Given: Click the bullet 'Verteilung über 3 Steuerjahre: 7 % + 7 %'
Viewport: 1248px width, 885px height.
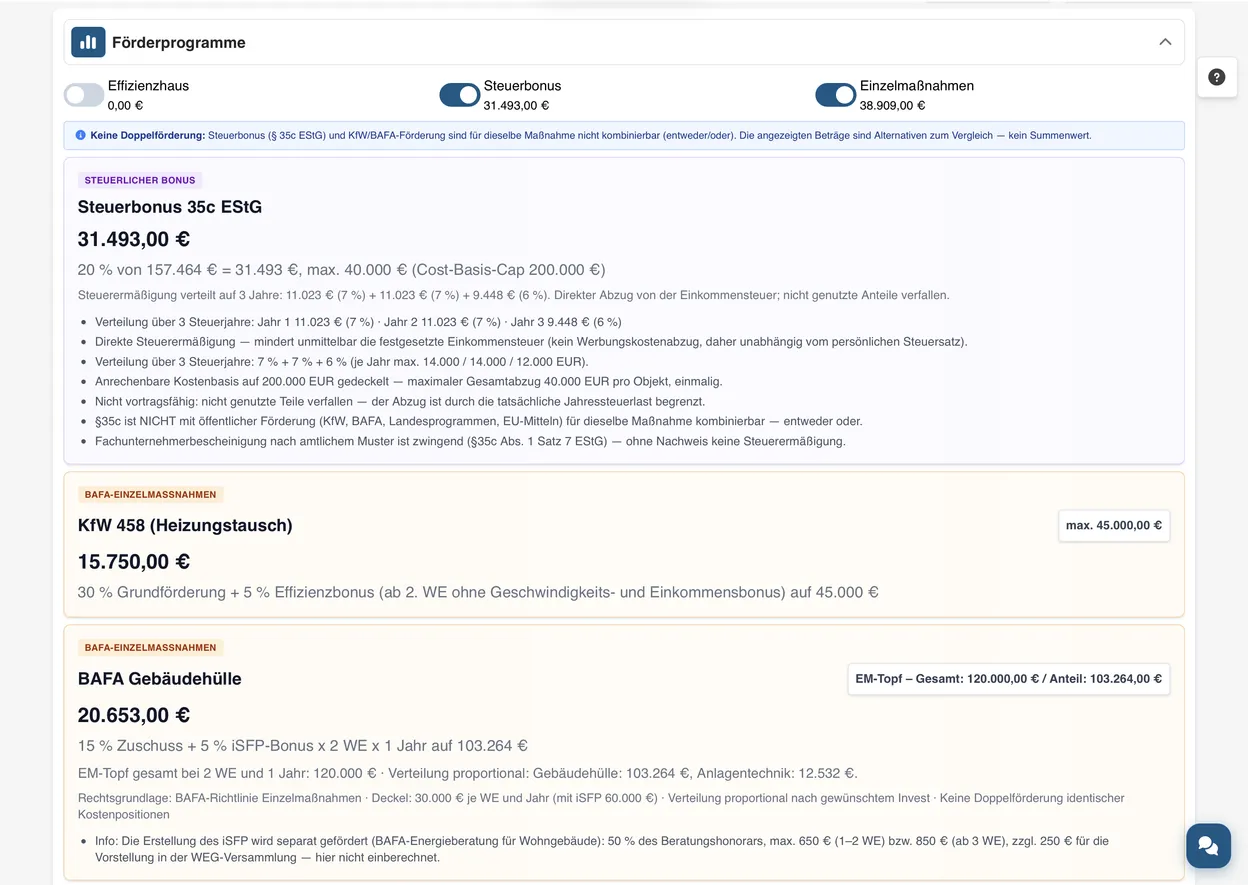Looking at the screenshot, I should click(x=342, y=361).
